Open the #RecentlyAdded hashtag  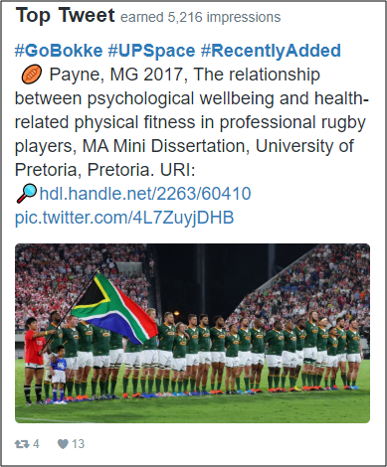(x=271, y=51)
